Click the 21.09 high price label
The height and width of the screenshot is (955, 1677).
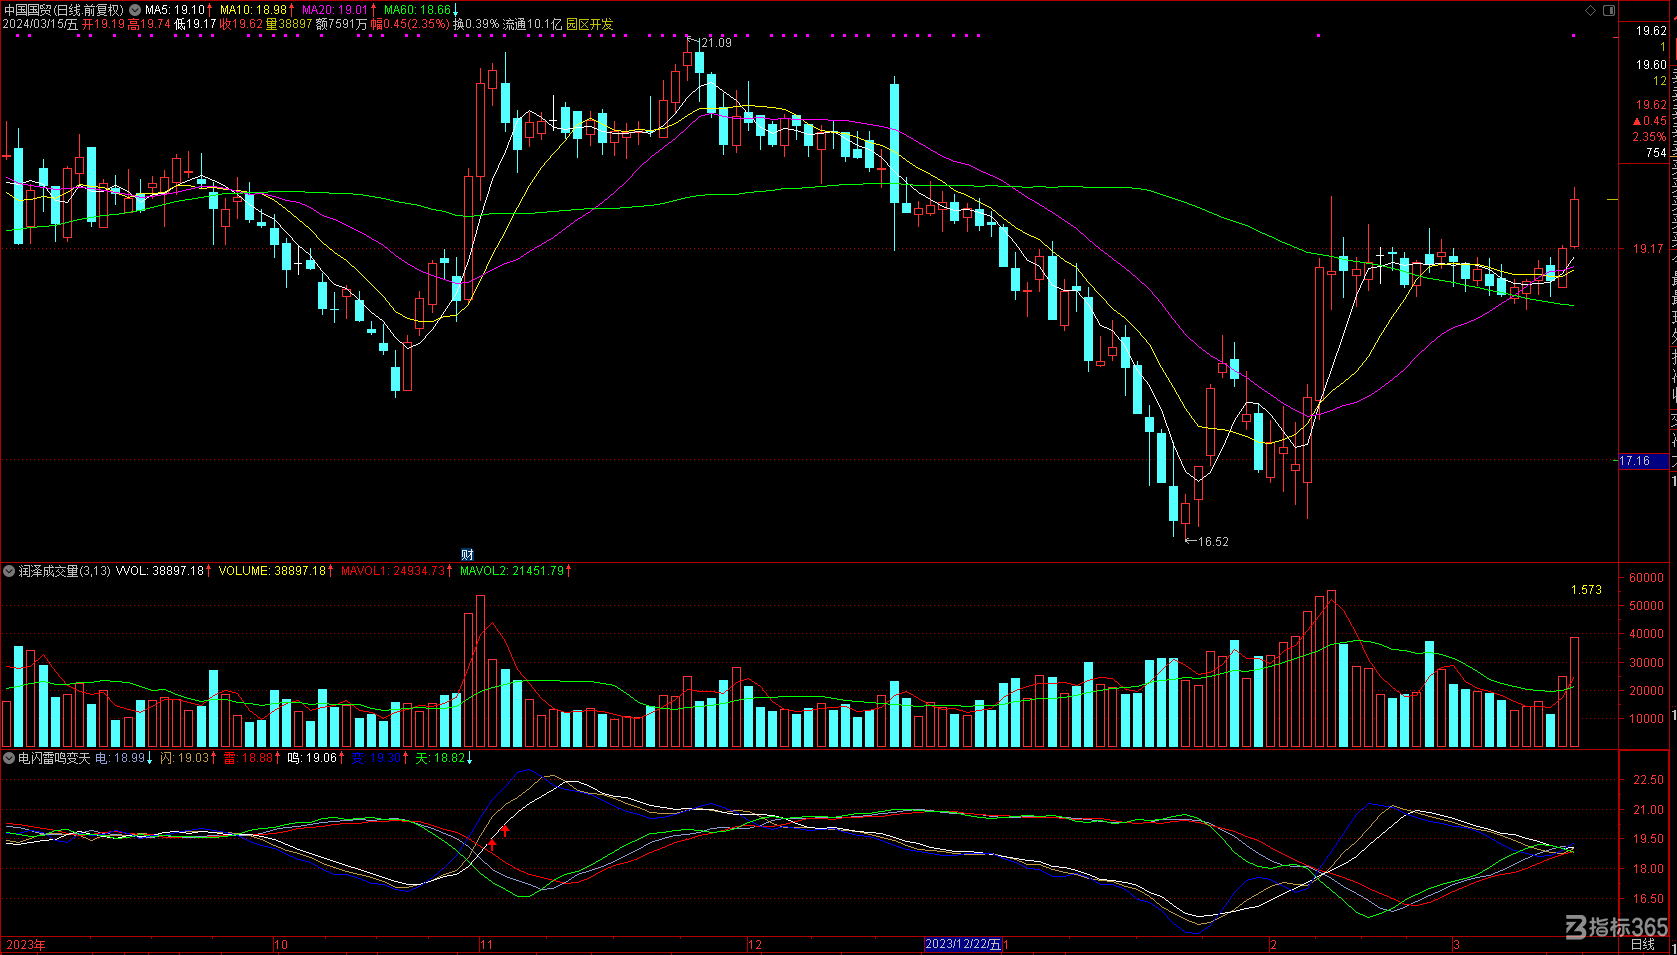[716, 43]
